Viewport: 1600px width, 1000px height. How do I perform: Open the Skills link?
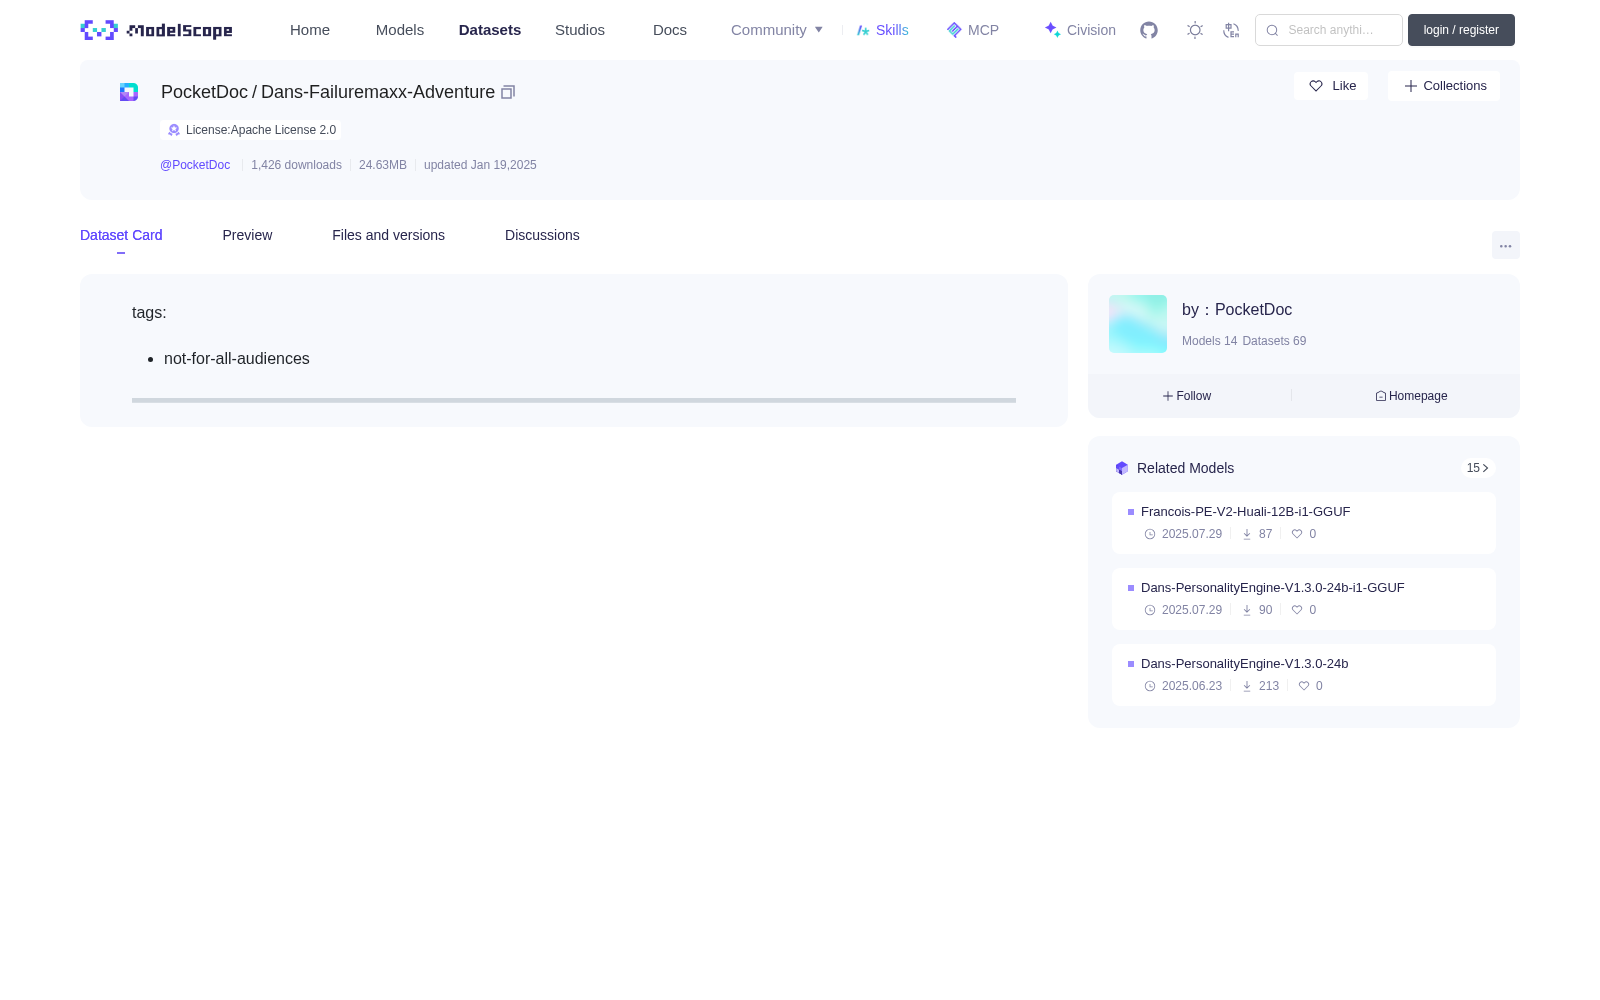pos(883,30)
